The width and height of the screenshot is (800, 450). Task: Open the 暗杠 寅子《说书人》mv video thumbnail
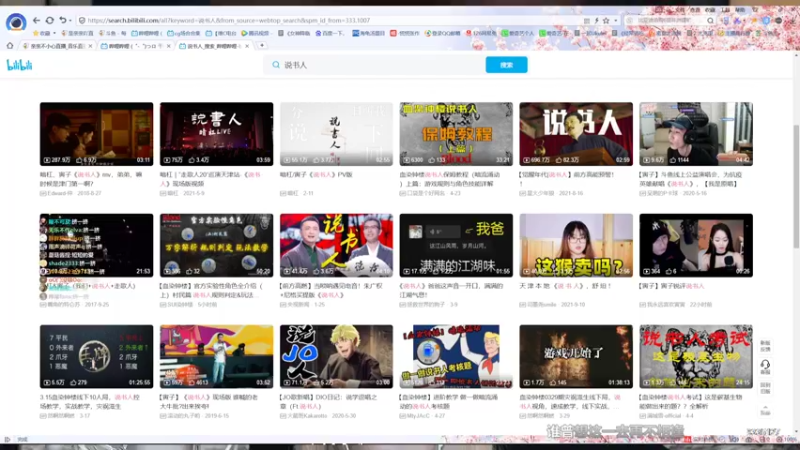(96, 134)
